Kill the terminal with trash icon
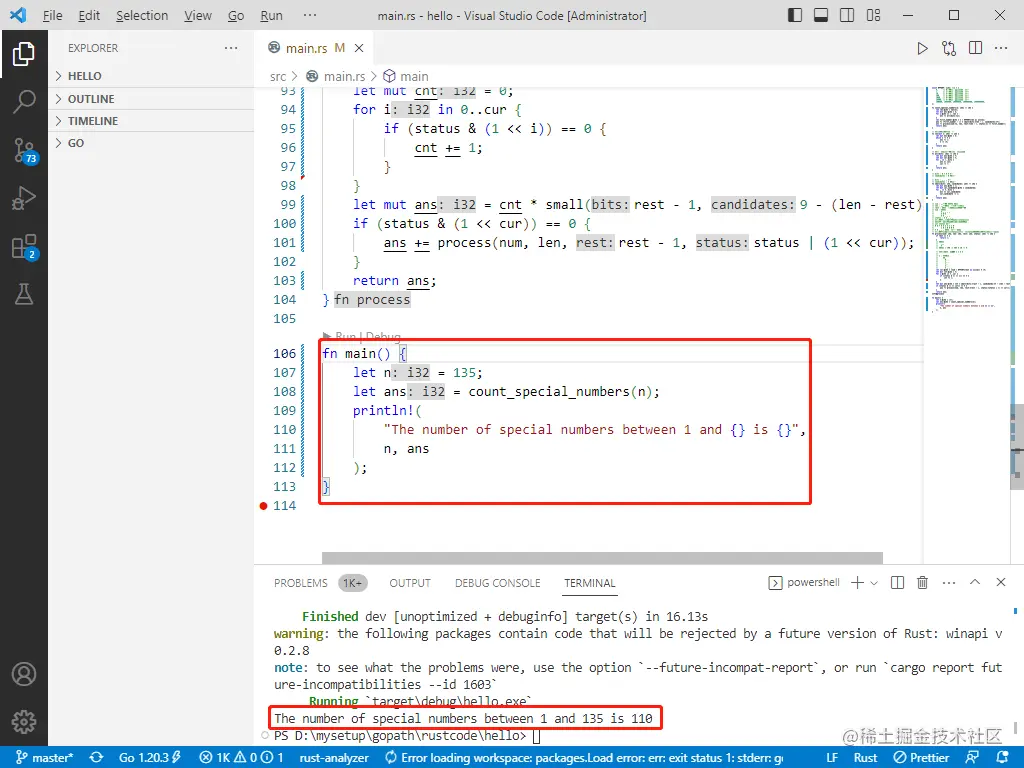The image size is (1024, 768). coord(922,583)
